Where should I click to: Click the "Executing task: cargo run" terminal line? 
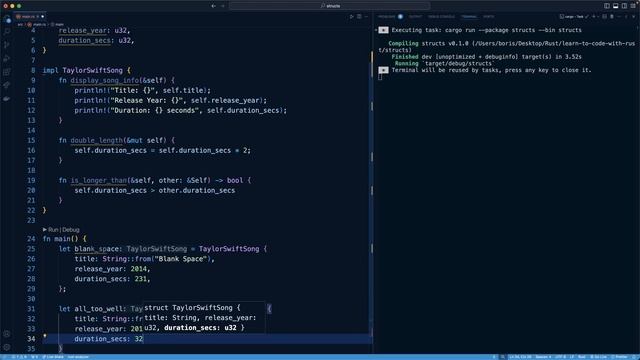(x=487, y=30)
